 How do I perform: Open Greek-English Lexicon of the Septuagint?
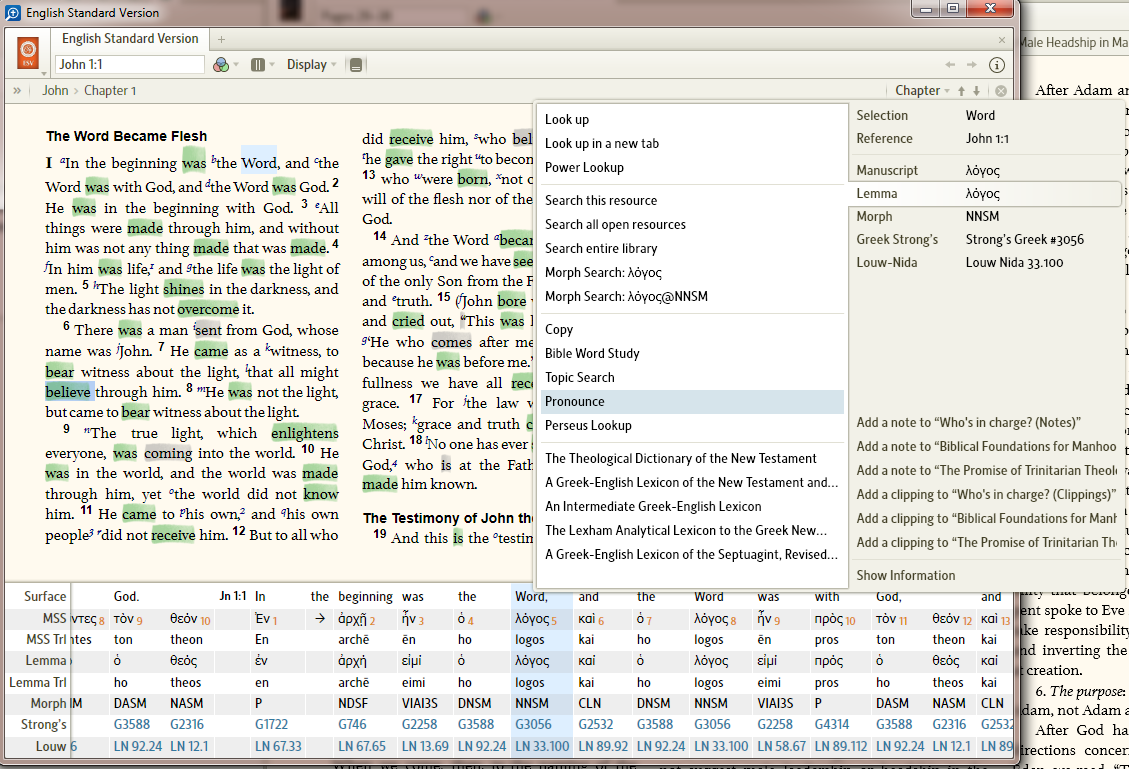692,554
